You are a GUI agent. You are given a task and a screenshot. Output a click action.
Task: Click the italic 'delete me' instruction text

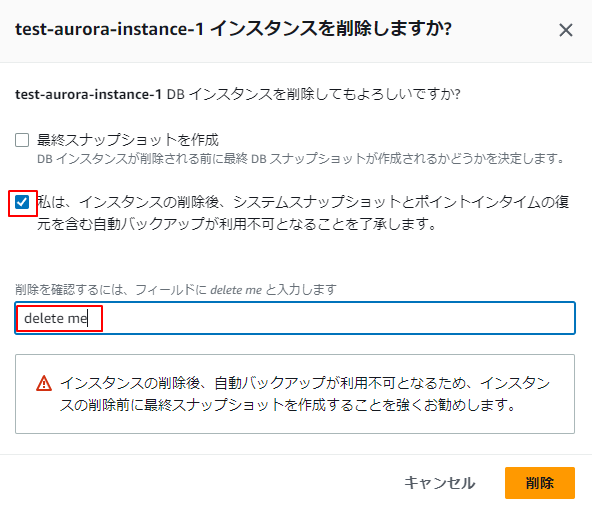point(236,290)
